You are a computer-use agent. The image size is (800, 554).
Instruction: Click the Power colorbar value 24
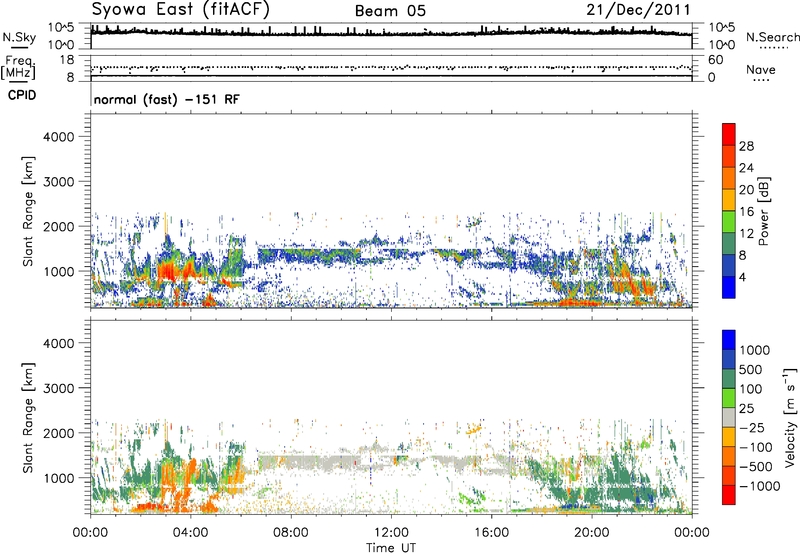pos(746,168)
